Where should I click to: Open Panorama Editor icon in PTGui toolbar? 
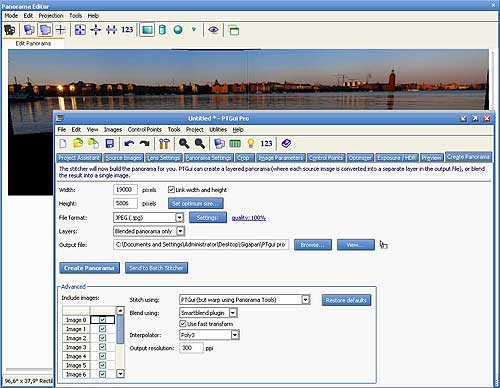pyautogui.click(x=219, y=144)
